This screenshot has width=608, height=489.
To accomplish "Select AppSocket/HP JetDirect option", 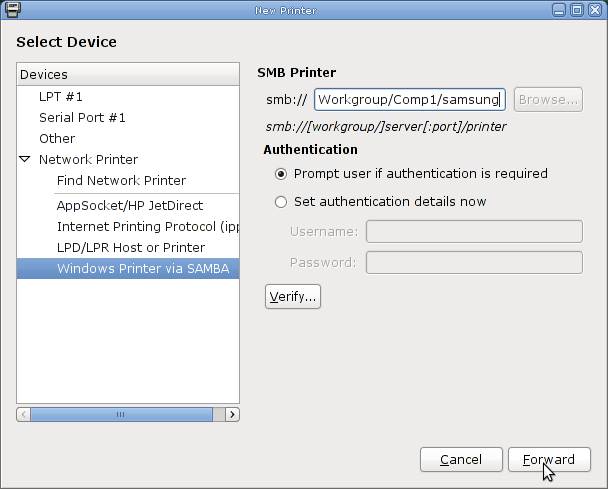I will click(x=128, y=206).
